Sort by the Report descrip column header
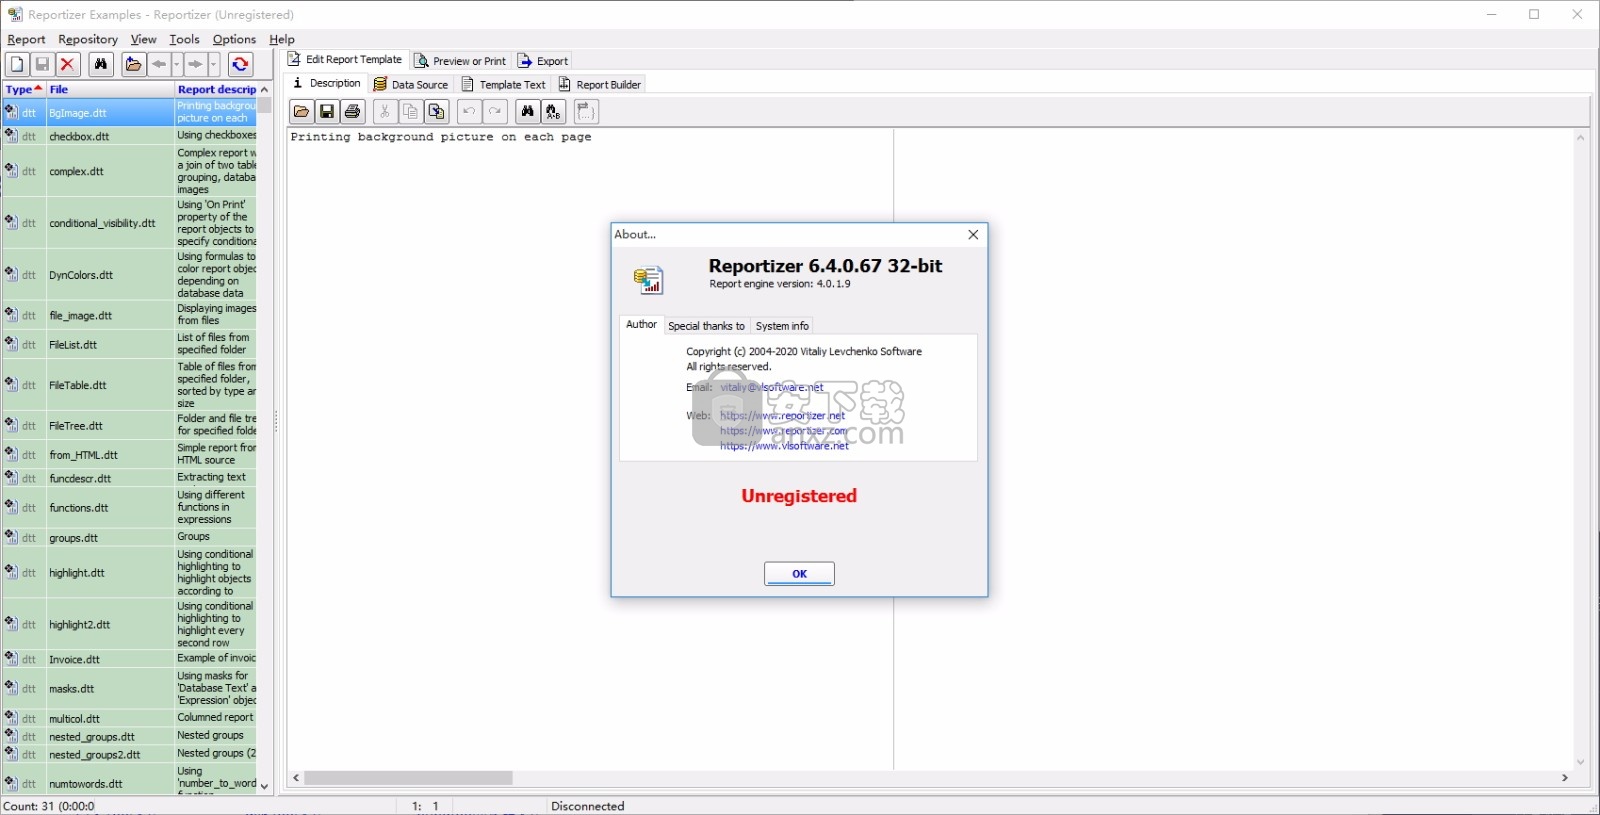1600x815 pixels. (216, 89)
